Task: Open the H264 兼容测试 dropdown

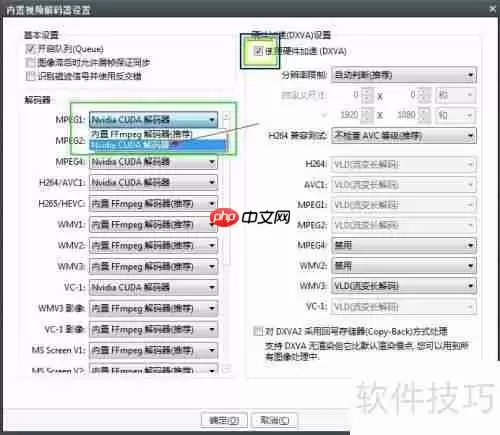Action: 404,136
